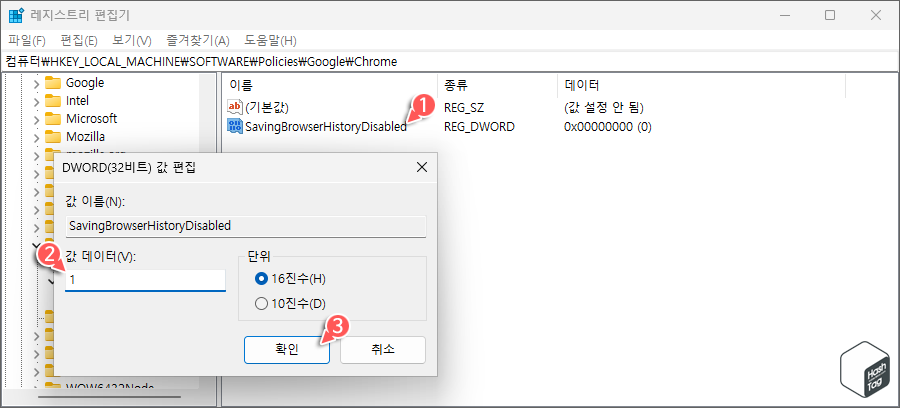
Task: Select the Google key label
Action: pyautogui.click(x=85, y=83)
